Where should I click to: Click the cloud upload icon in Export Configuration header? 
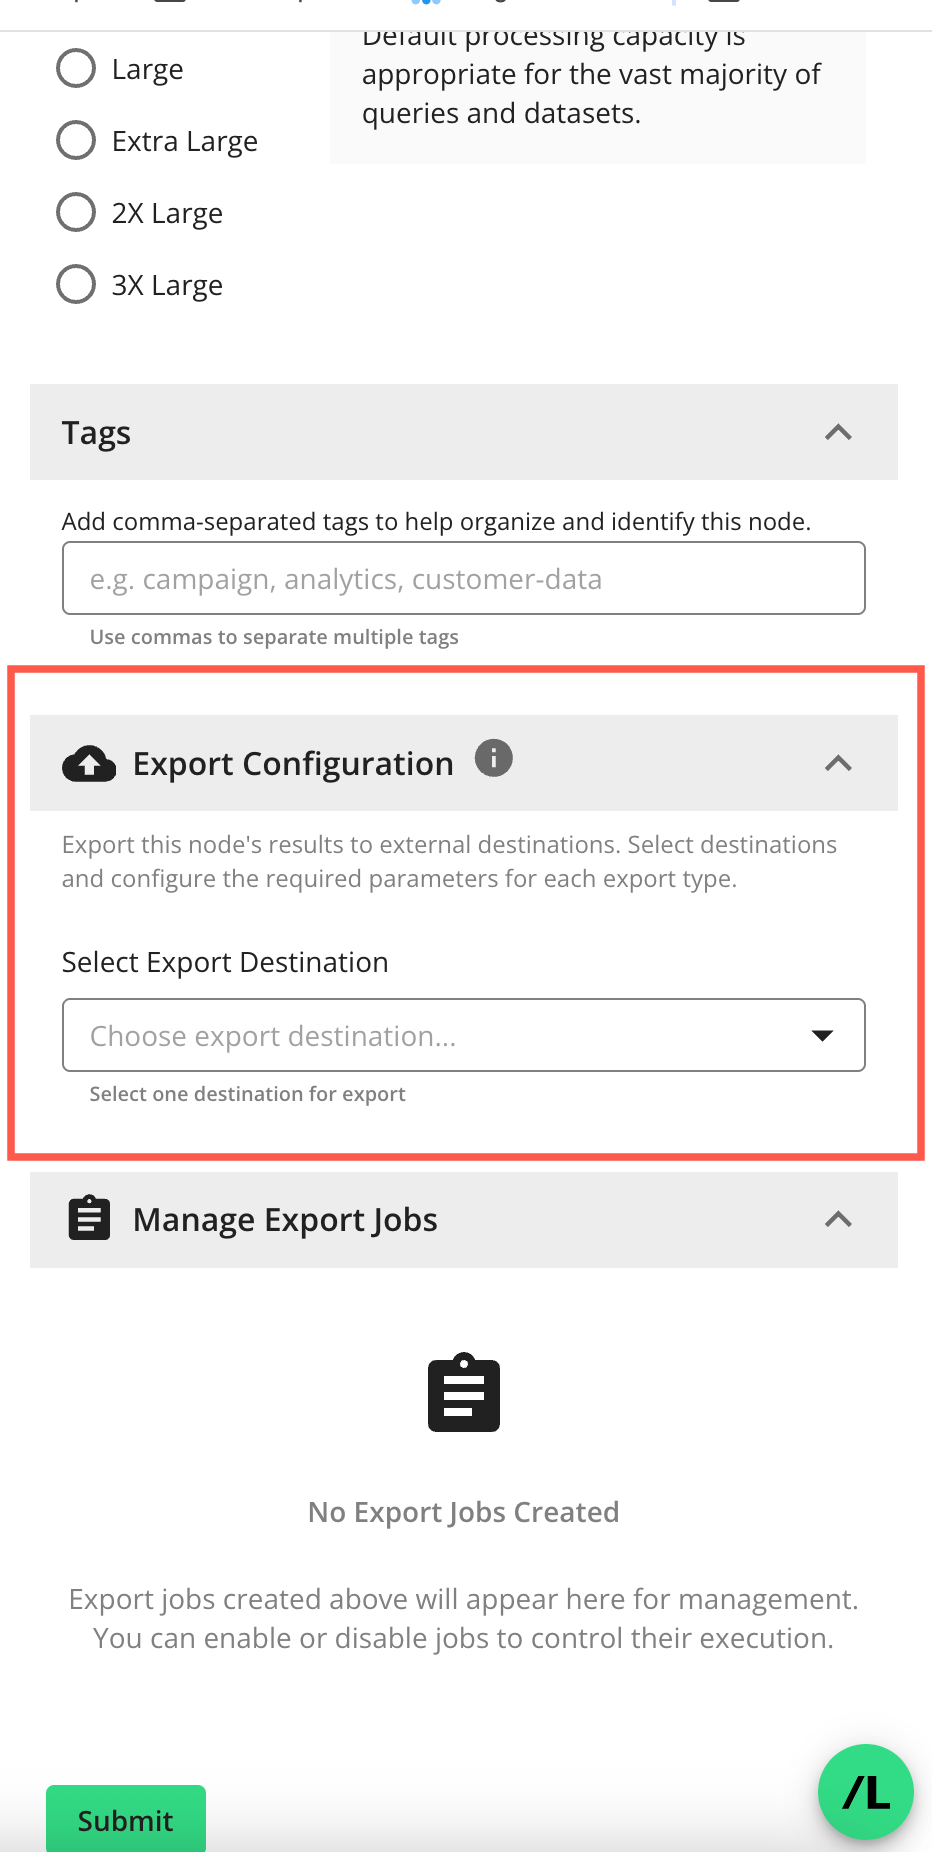[x=88, y=763]
